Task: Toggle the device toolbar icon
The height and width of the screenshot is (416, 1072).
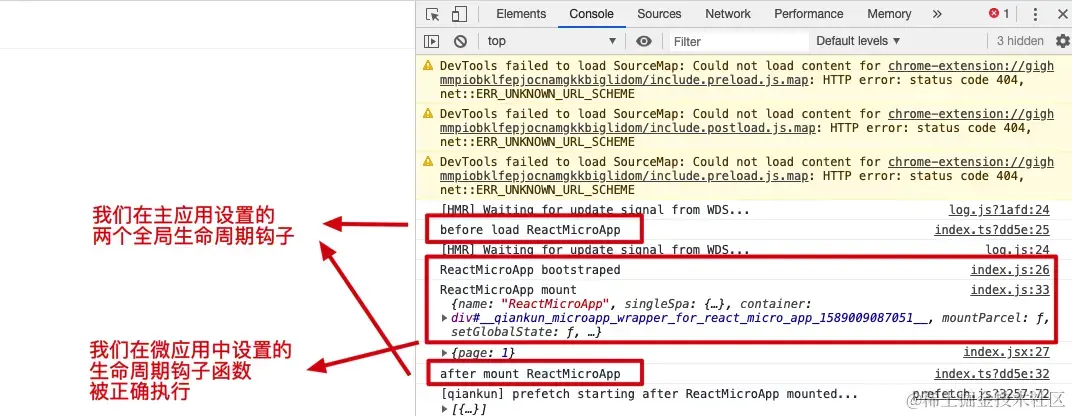Action: 459,14
